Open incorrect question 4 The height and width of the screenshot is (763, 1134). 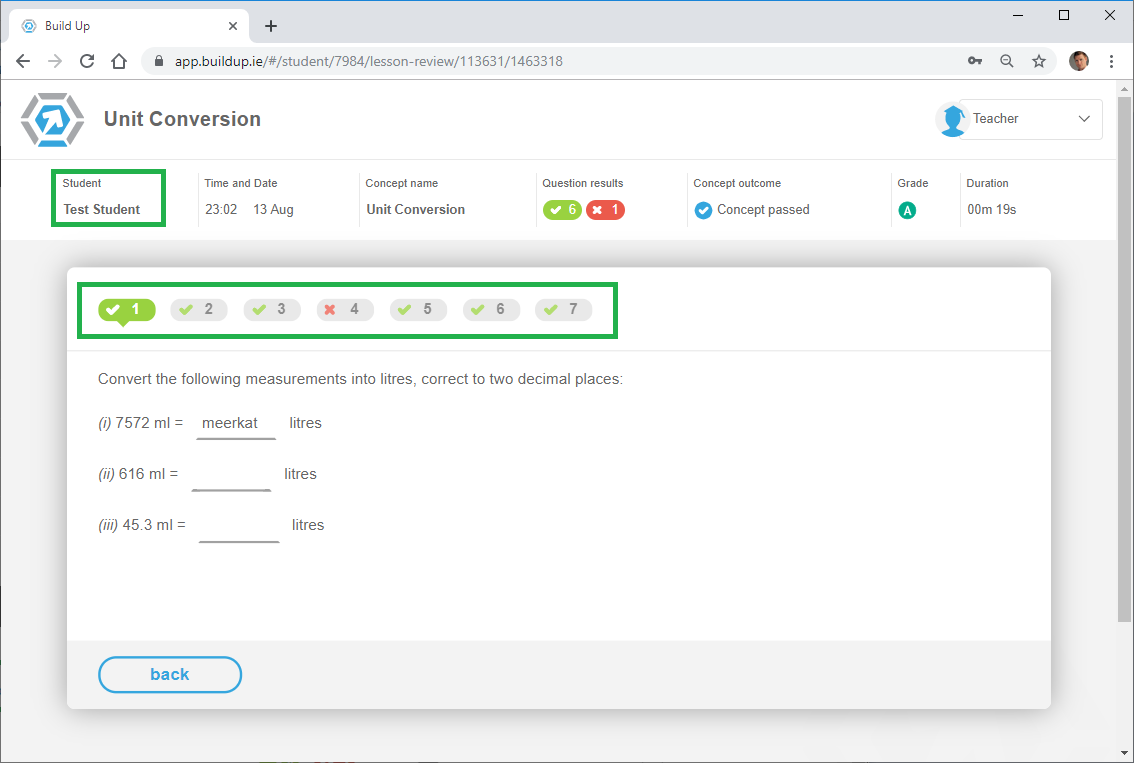click(345, 309)
